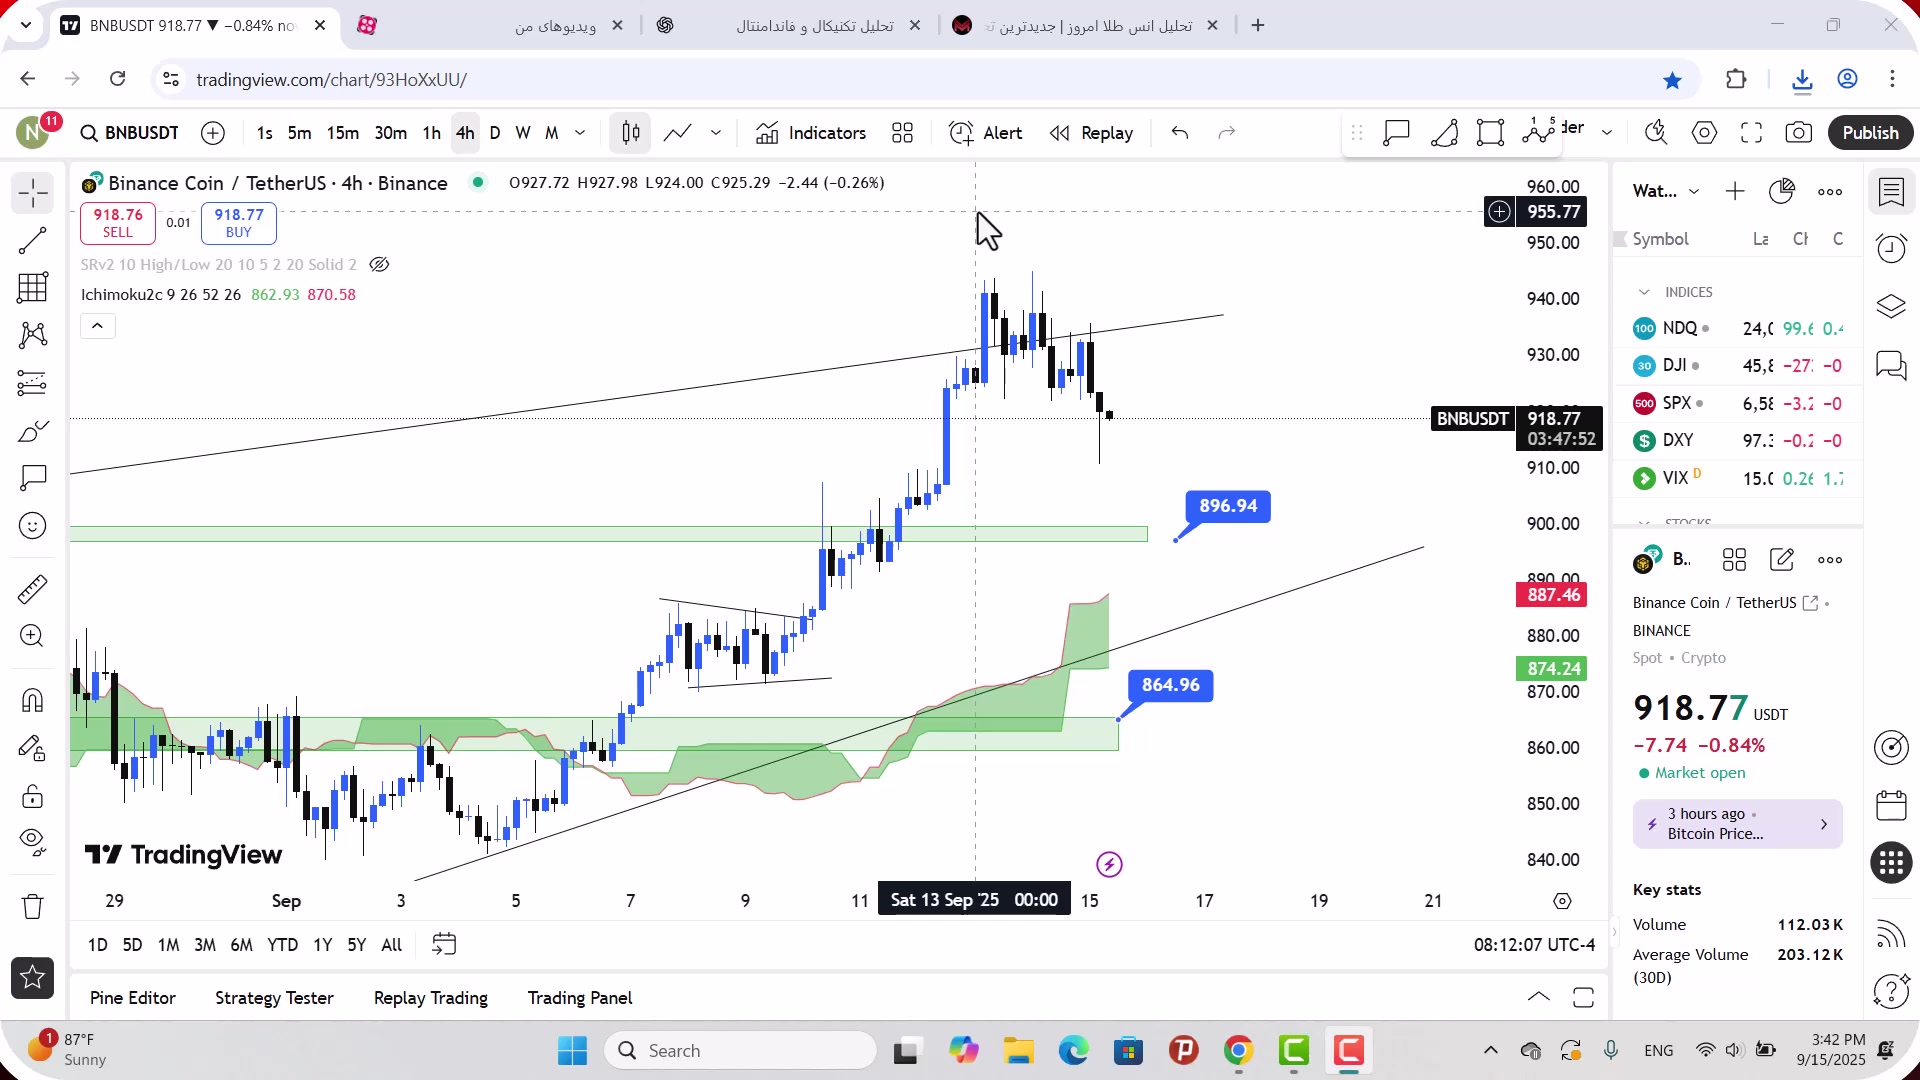Open the indicator templates grid
Image resolution: width=1920 pixels, height=1080 pixels.
[x=903, y=133]
